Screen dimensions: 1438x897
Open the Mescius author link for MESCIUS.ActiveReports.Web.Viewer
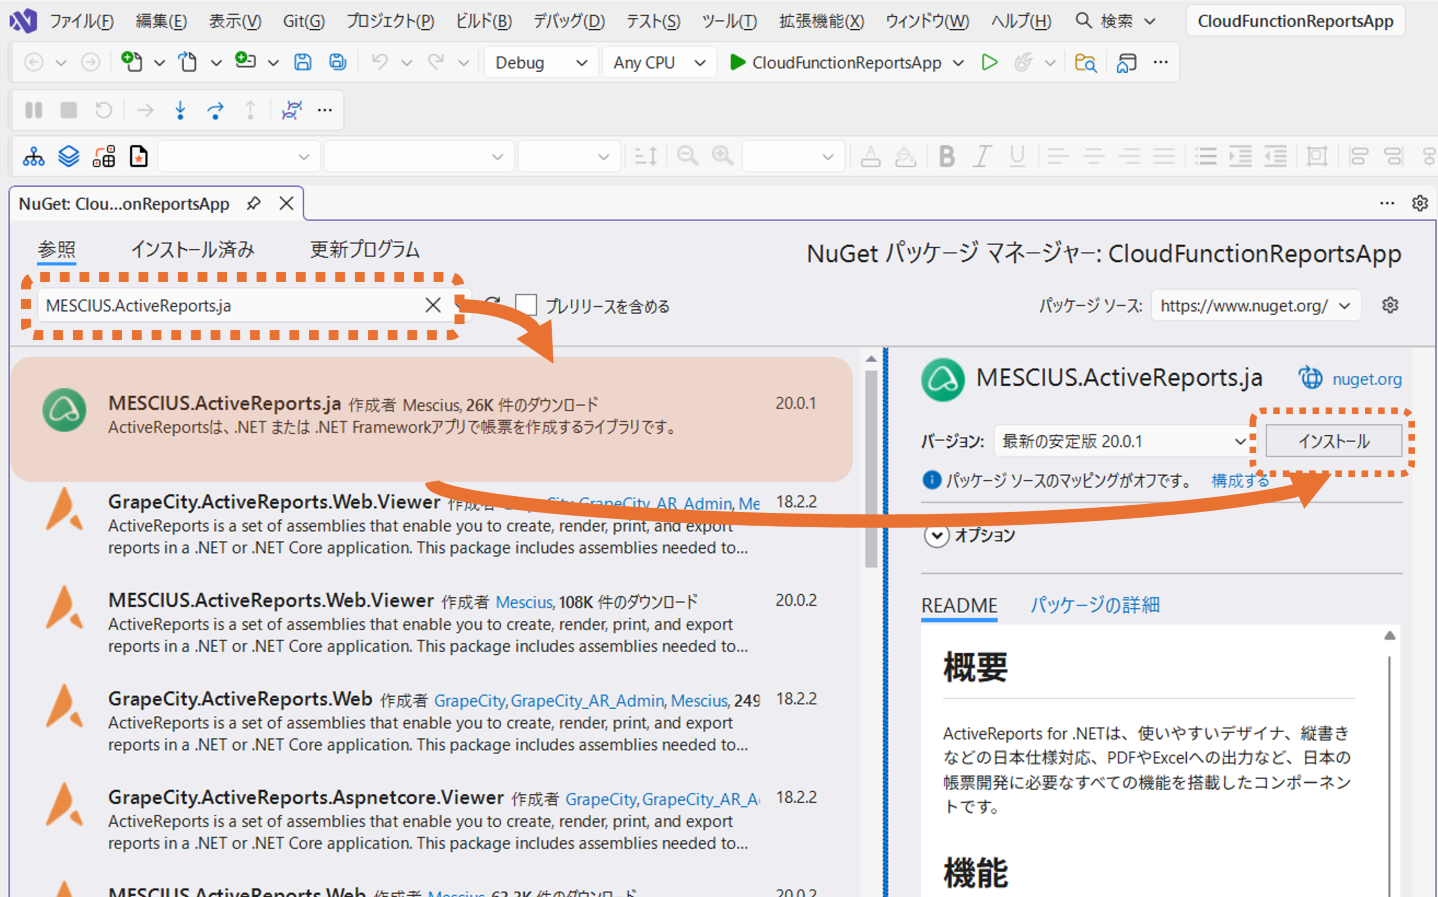pos(524,602)
